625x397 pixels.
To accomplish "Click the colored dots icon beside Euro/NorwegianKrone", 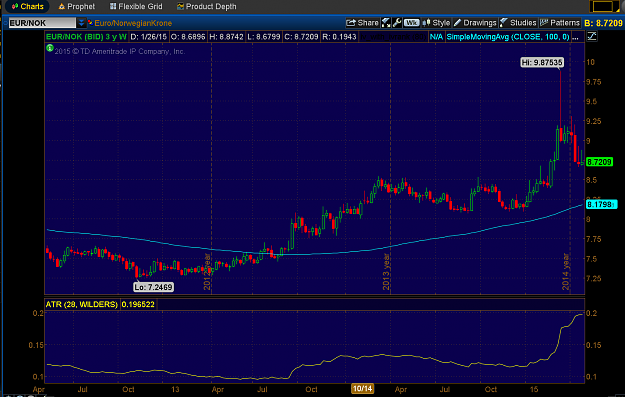I will [90, 23].
